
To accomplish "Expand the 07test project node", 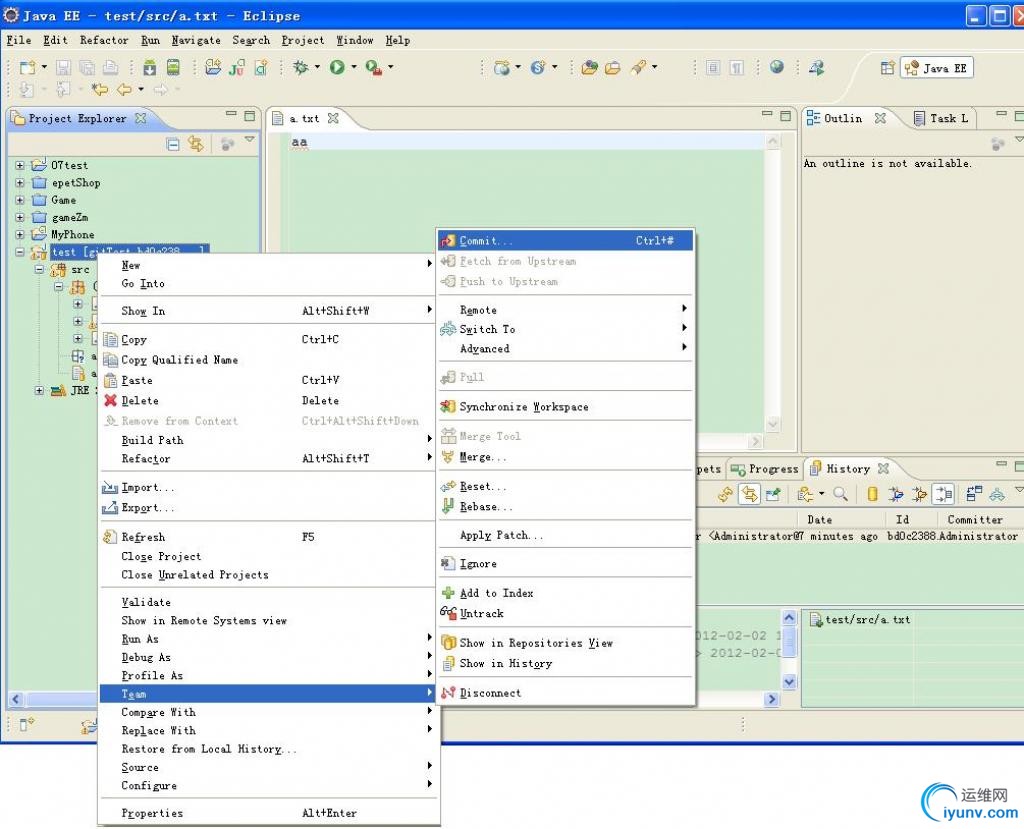I will click(20, 165).
